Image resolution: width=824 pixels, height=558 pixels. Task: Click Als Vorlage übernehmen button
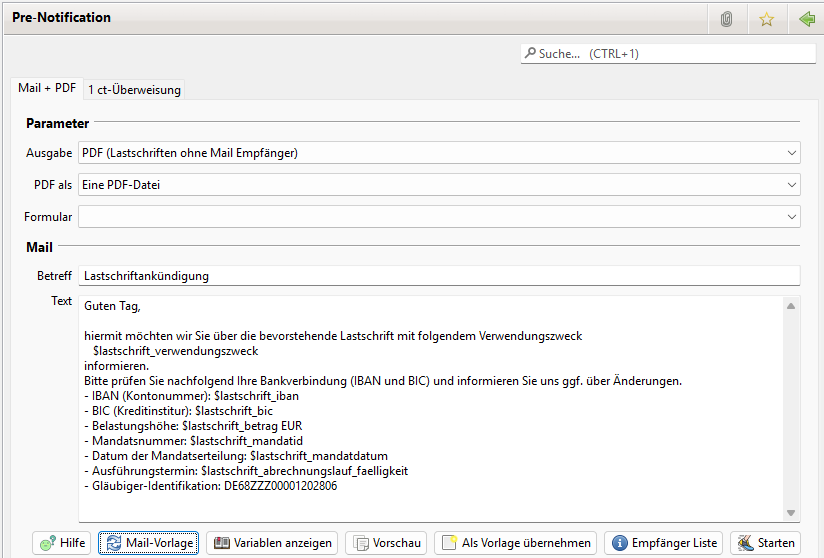(515, 543)
